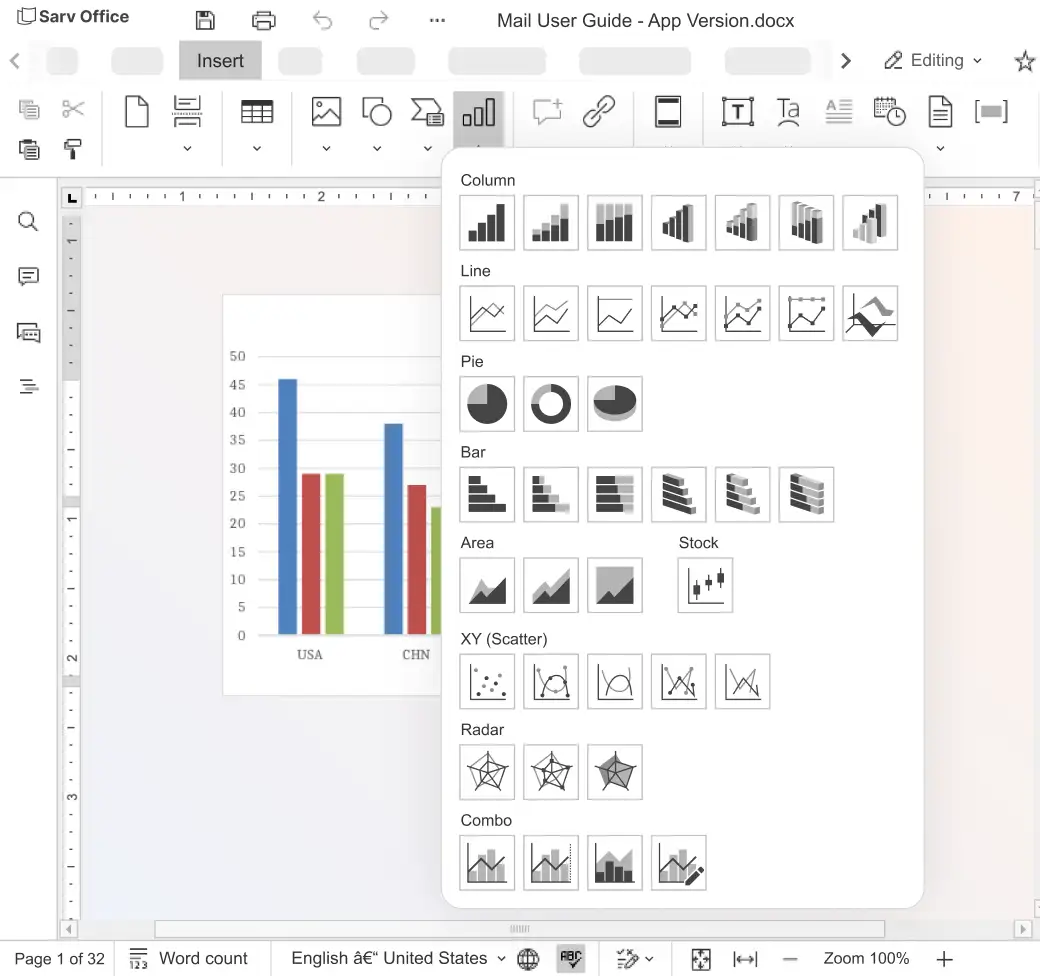Click the Save icon

(204, 20)
